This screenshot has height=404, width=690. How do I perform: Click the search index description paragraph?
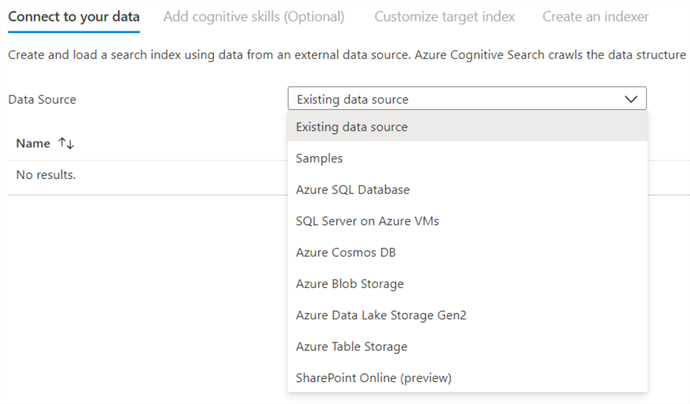pos(346,54)
